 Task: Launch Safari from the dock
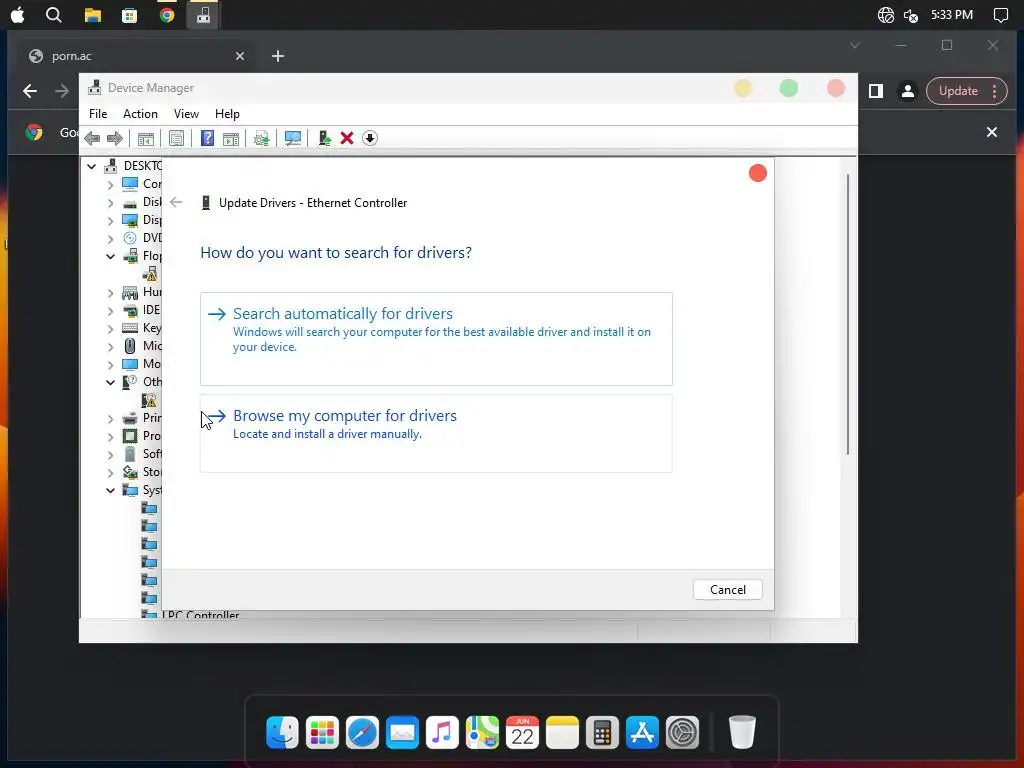tap(362, 732)
